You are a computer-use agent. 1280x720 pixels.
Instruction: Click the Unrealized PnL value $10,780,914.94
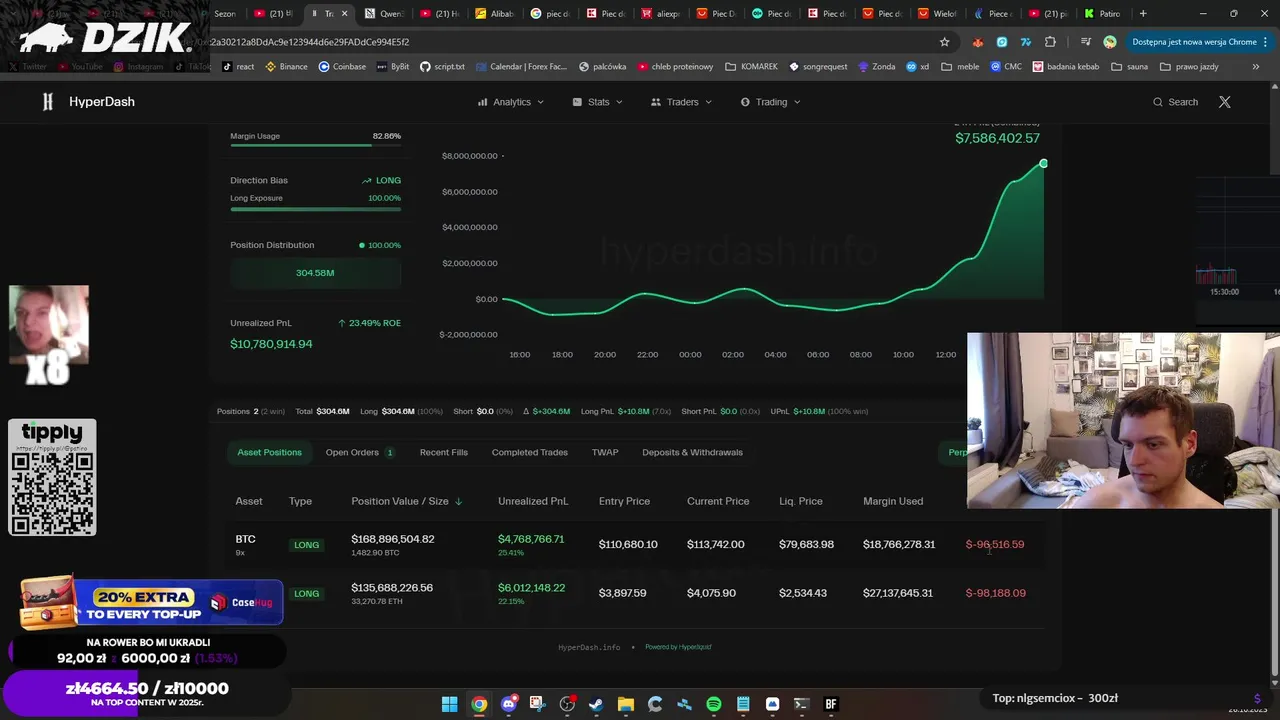pyautogui.click(x=271, y=344)
